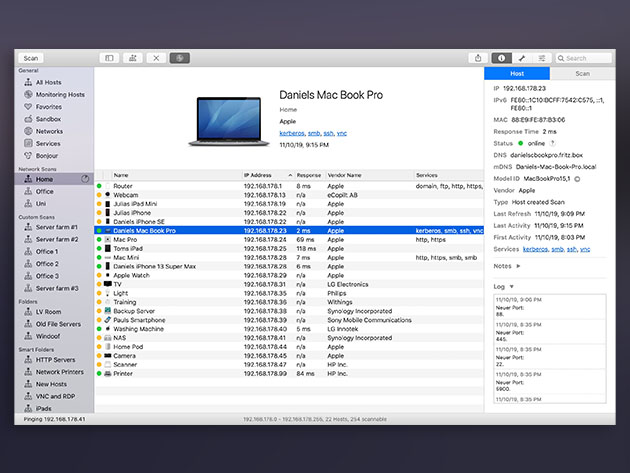The width and height of the screenshot is (630, 473).
Task: Click the Scan button in toolbar
Action: pyautogui.click(x=31, y=58)
